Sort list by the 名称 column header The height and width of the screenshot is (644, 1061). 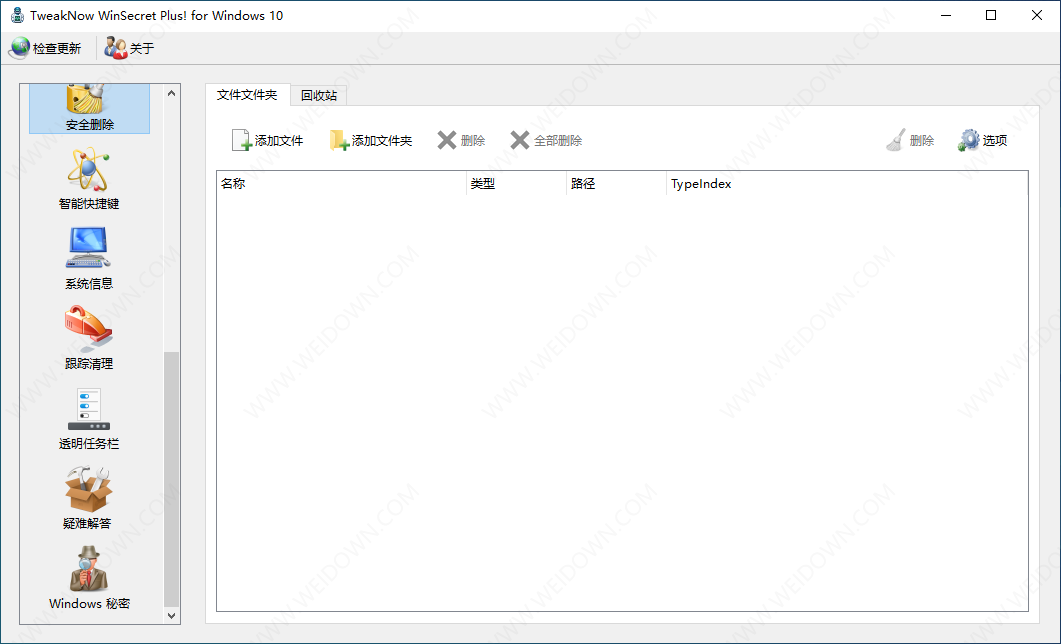(342, 184)
